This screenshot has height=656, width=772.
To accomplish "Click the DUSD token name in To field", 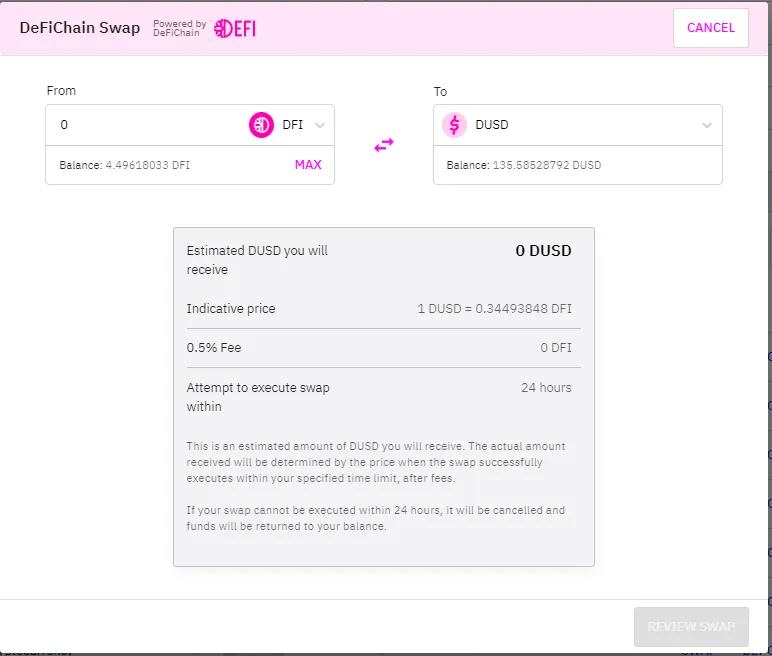I will tap(491, 125).
